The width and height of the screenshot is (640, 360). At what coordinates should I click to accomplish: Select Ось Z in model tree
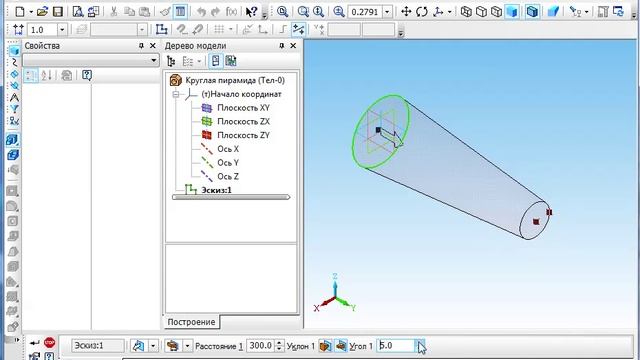[228, 177]
